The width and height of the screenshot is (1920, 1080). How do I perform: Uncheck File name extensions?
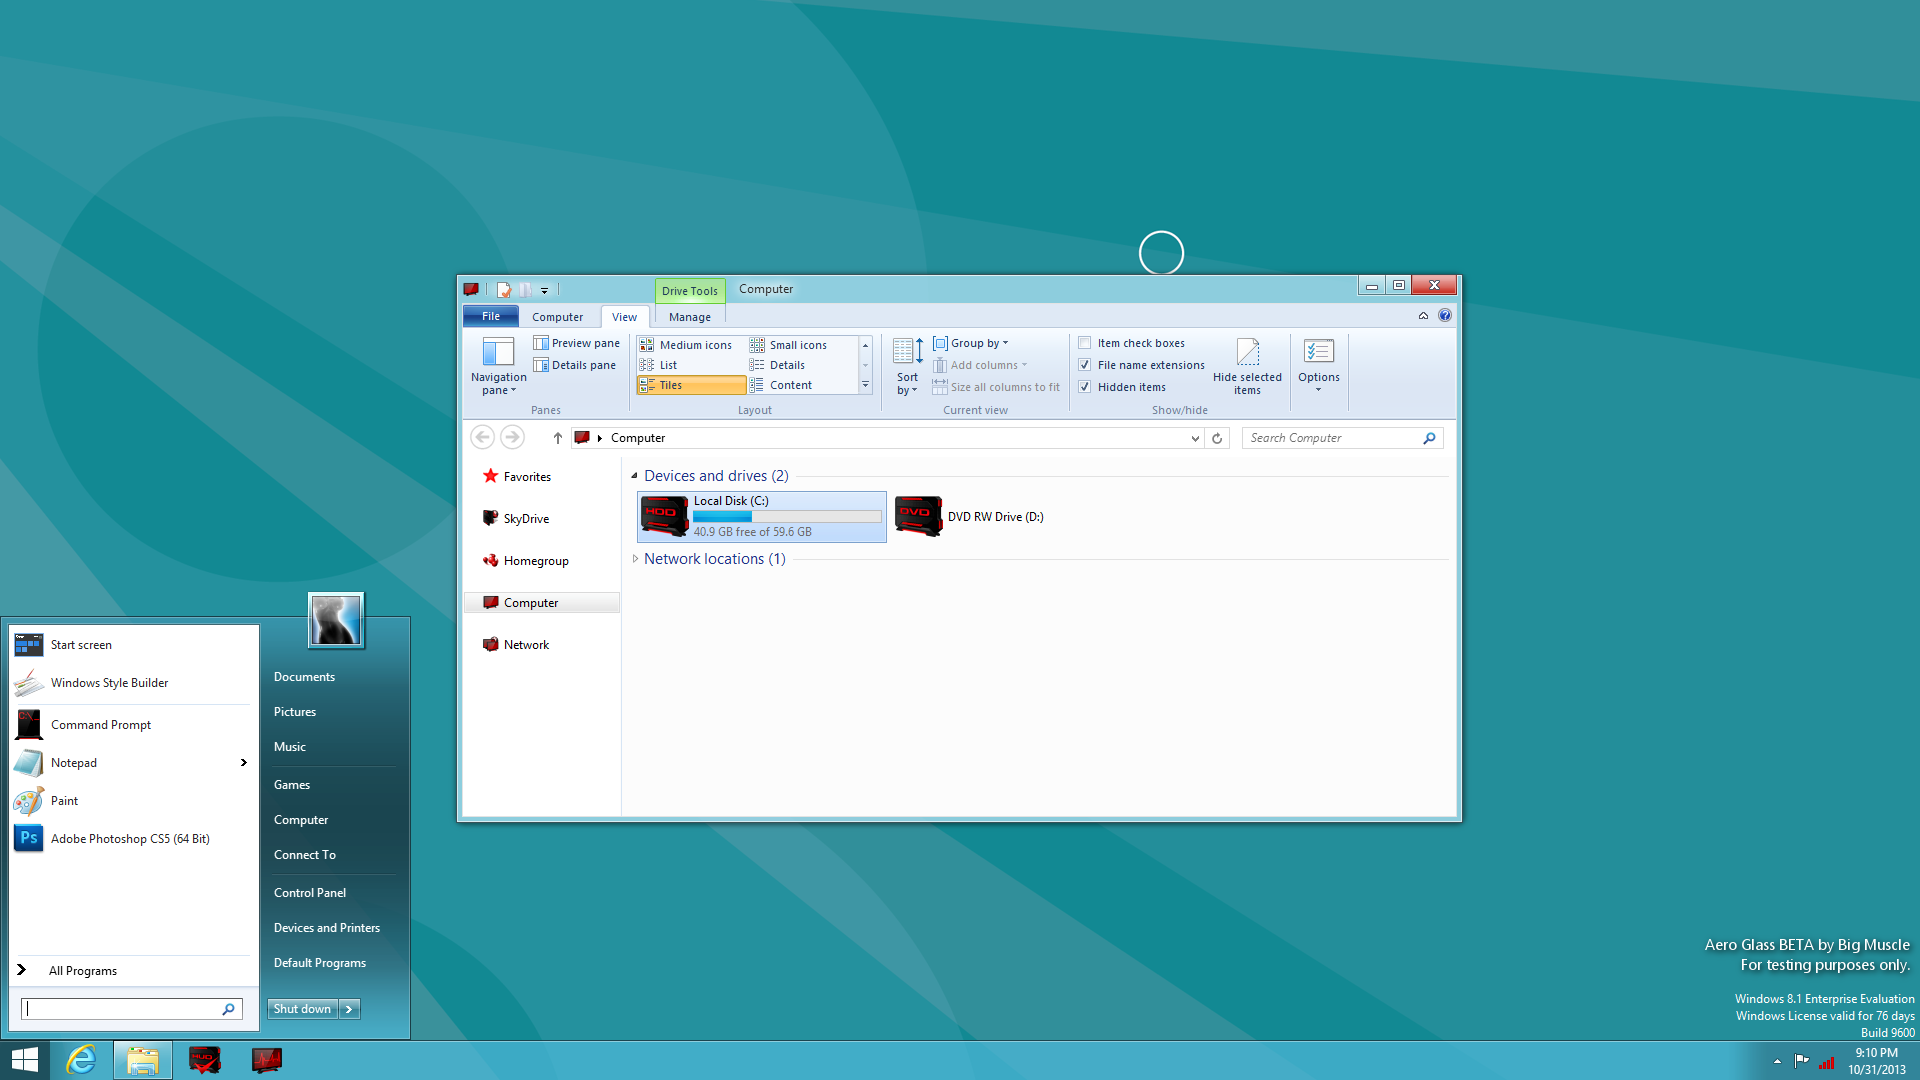click(x=1085, y=365)
